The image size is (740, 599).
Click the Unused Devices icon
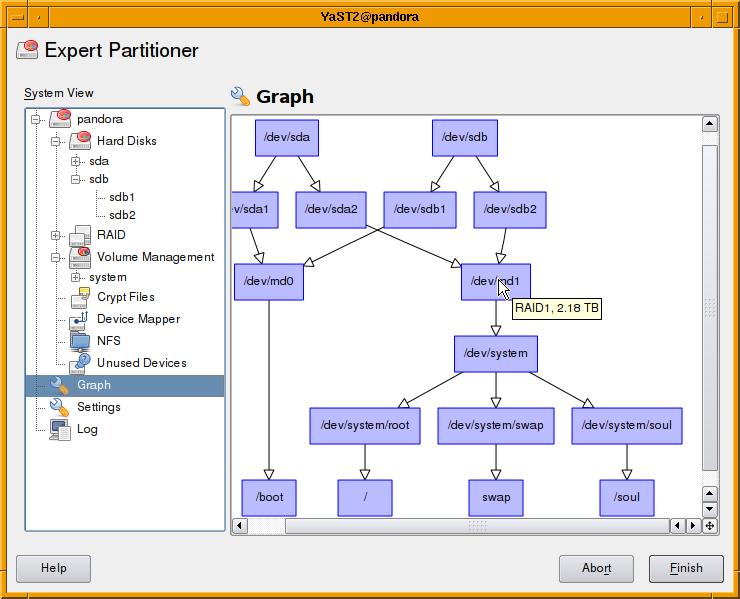point(80,363)
